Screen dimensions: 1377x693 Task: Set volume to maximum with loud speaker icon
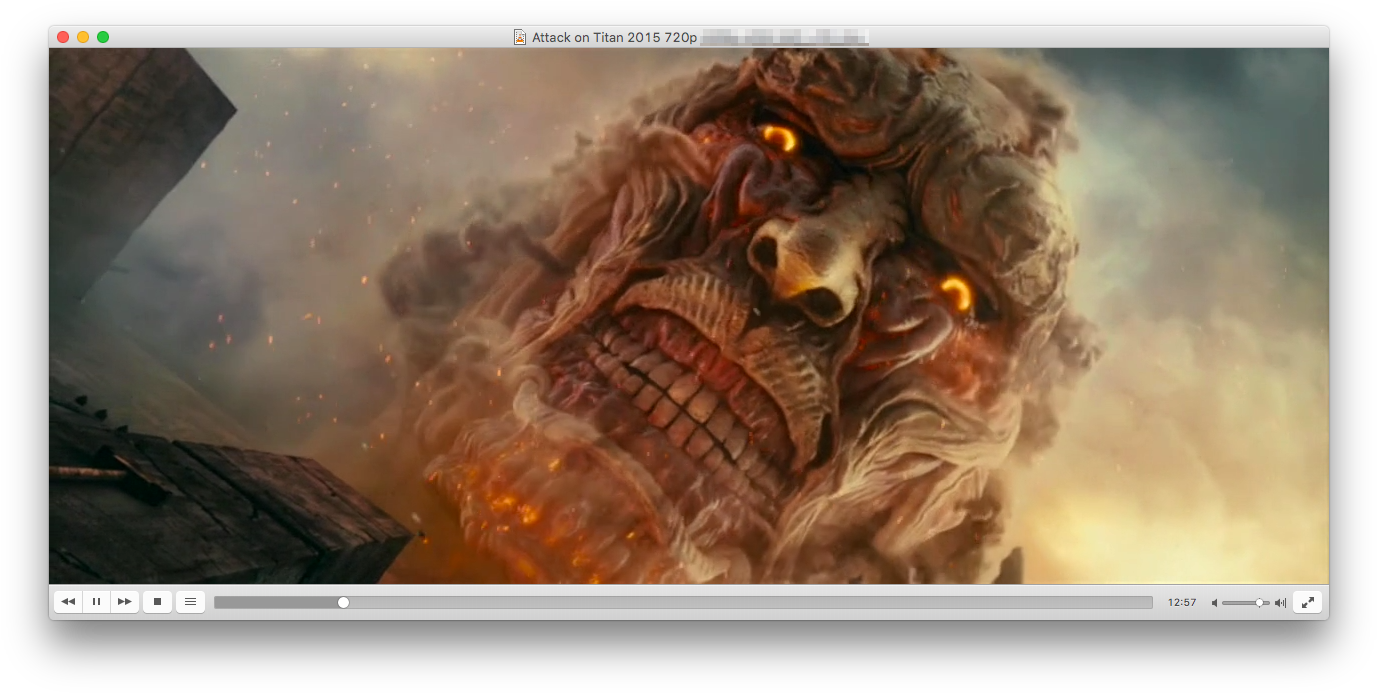tap(1280, 603)
